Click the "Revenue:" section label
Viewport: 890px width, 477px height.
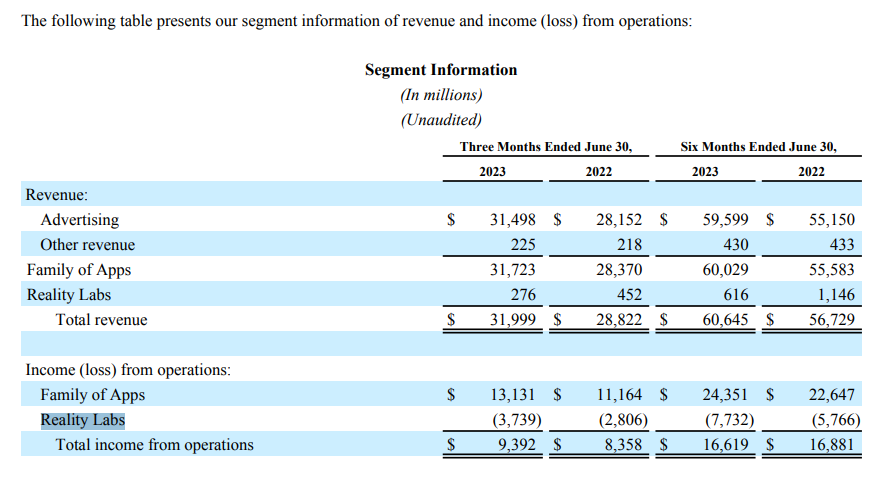56,195
